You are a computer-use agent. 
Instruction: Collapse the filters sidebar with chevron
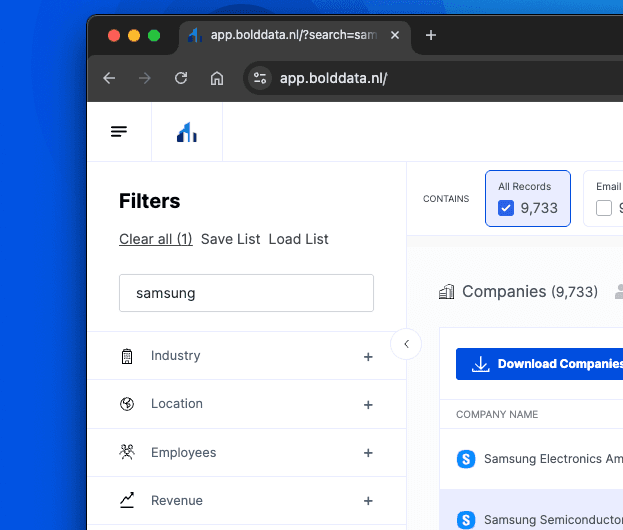coord(406,344)
